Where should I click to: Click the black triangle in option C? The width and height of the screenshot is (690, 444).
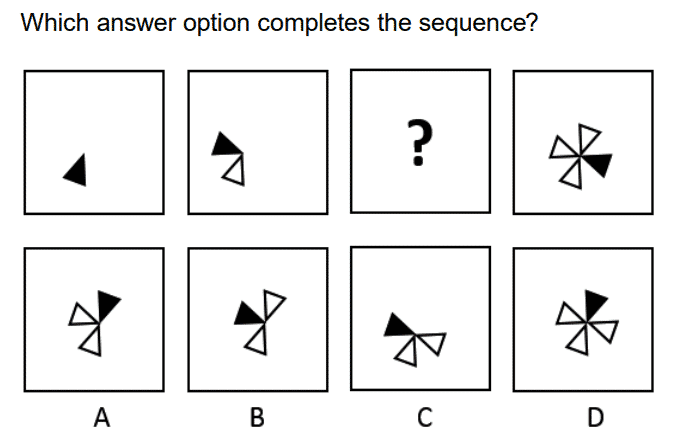[x=398, y=324]
